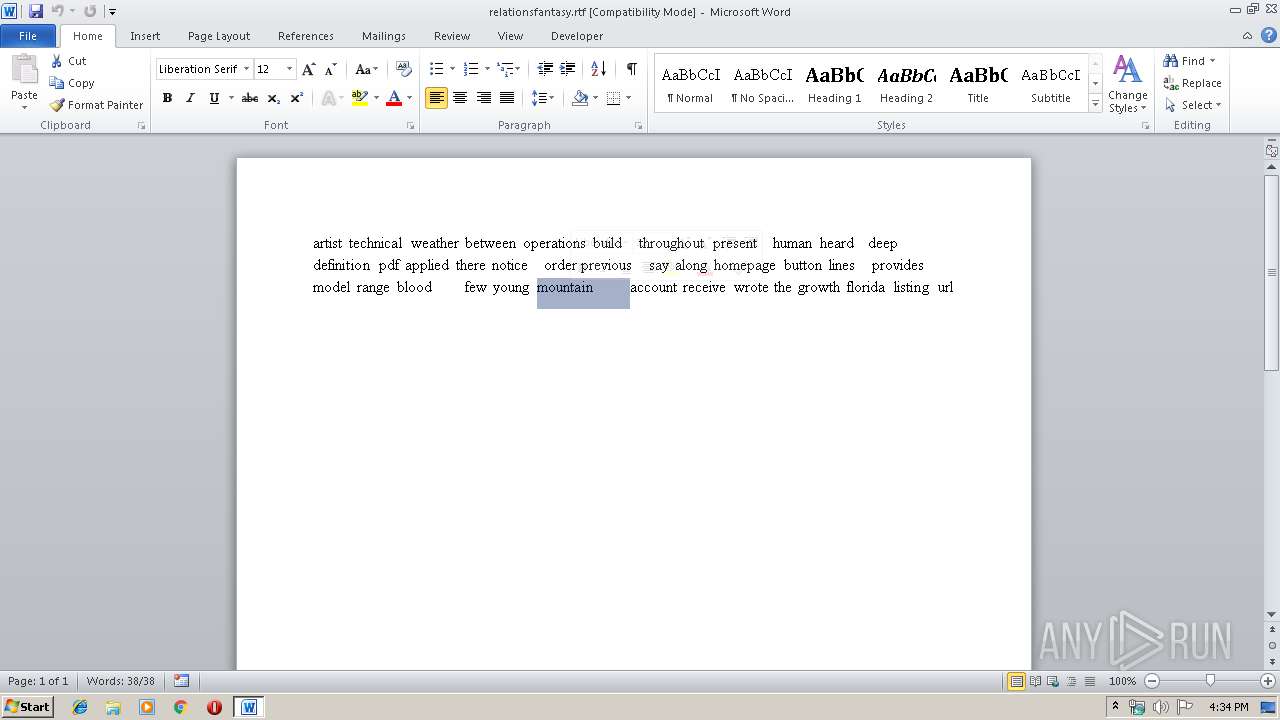The image size is (1280, 720).
Task: Open line spacing dropdown
Action: [542, 98]
